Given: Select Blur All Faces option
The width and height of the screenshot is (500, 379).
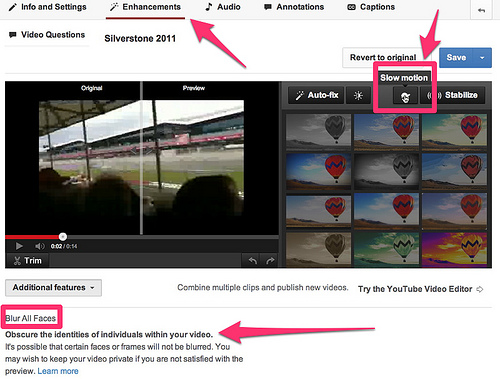Looking at the screenshot, I should click(x=31, y=318).
